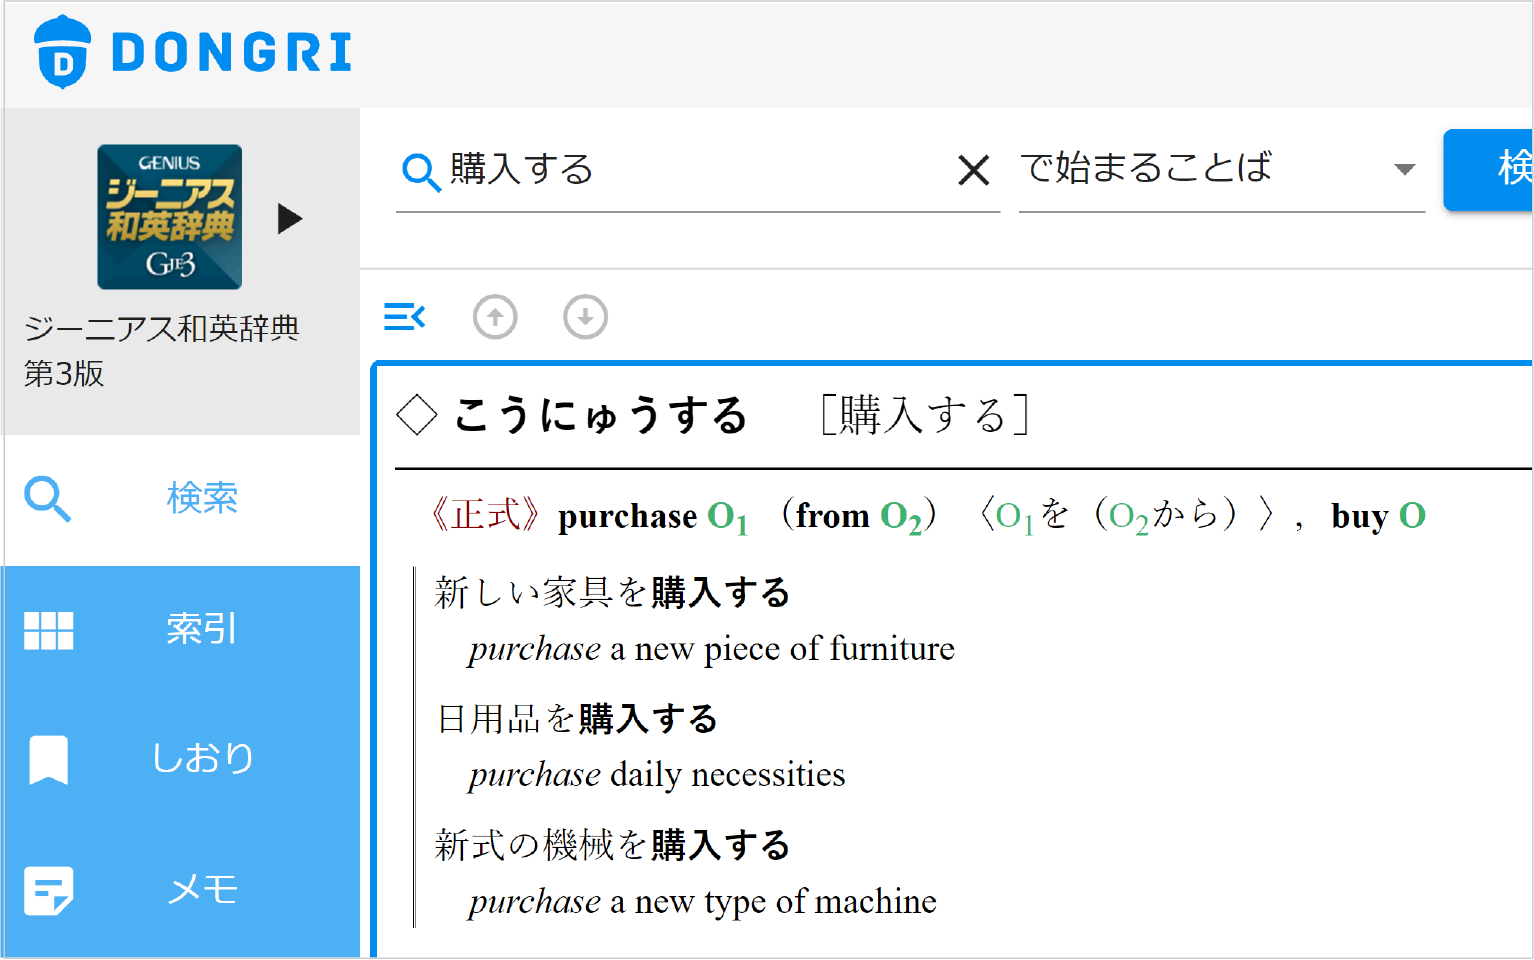Click the grid icon for 索引
1534x960 pixels.
click(x=48, y=630)
